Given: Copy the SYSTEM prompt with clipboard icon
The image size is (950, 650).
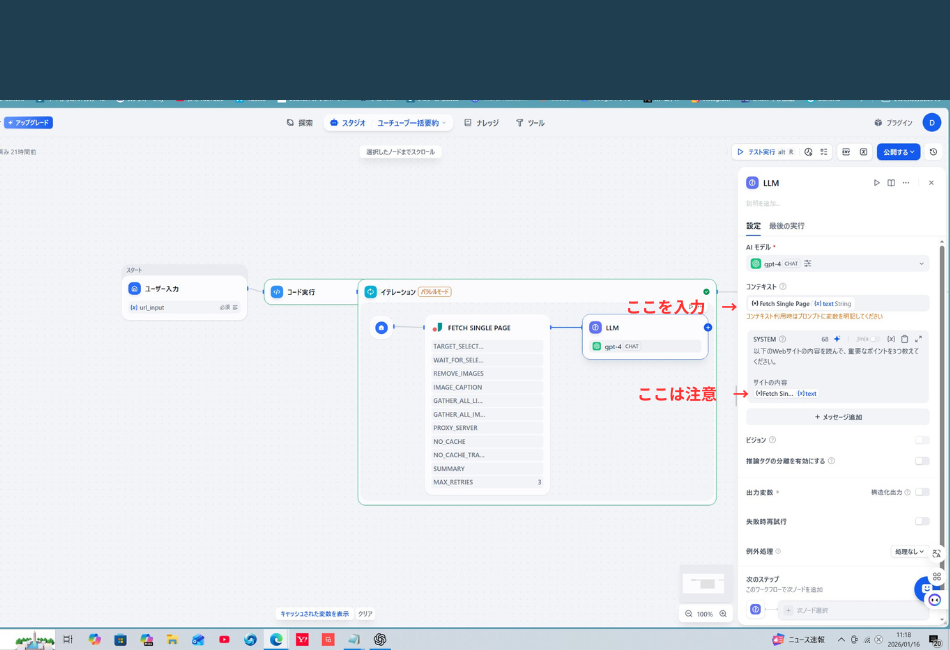Looking at the screenshot, I should (904, 339).
